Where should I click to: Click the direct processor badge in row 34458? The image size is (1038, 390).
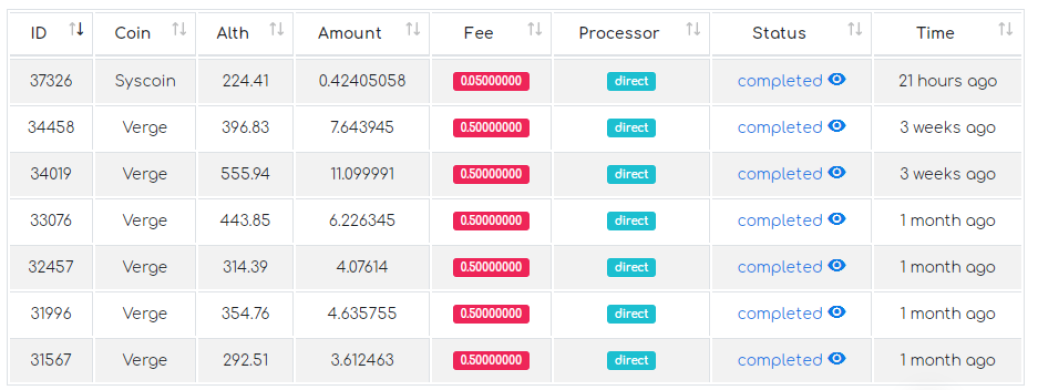point(632,128)
